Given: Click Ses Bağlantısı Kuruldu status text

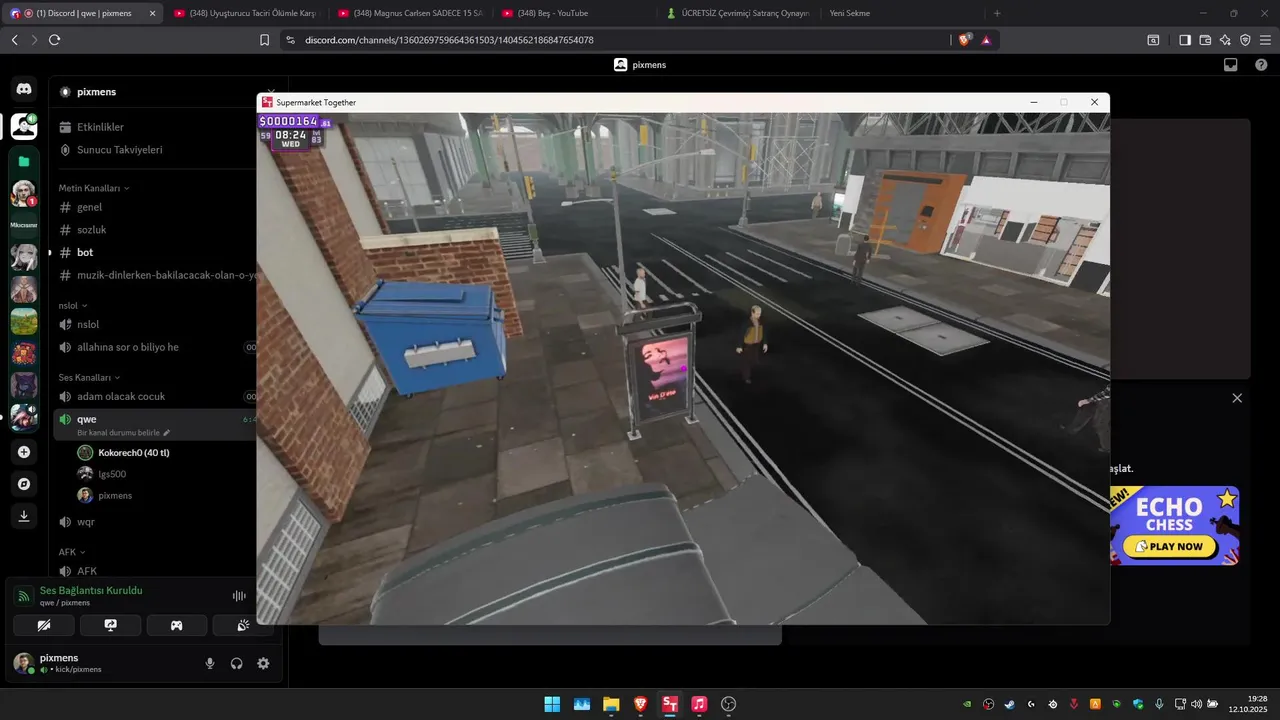Looking at the screenshot, I should [x=91, y=590].
